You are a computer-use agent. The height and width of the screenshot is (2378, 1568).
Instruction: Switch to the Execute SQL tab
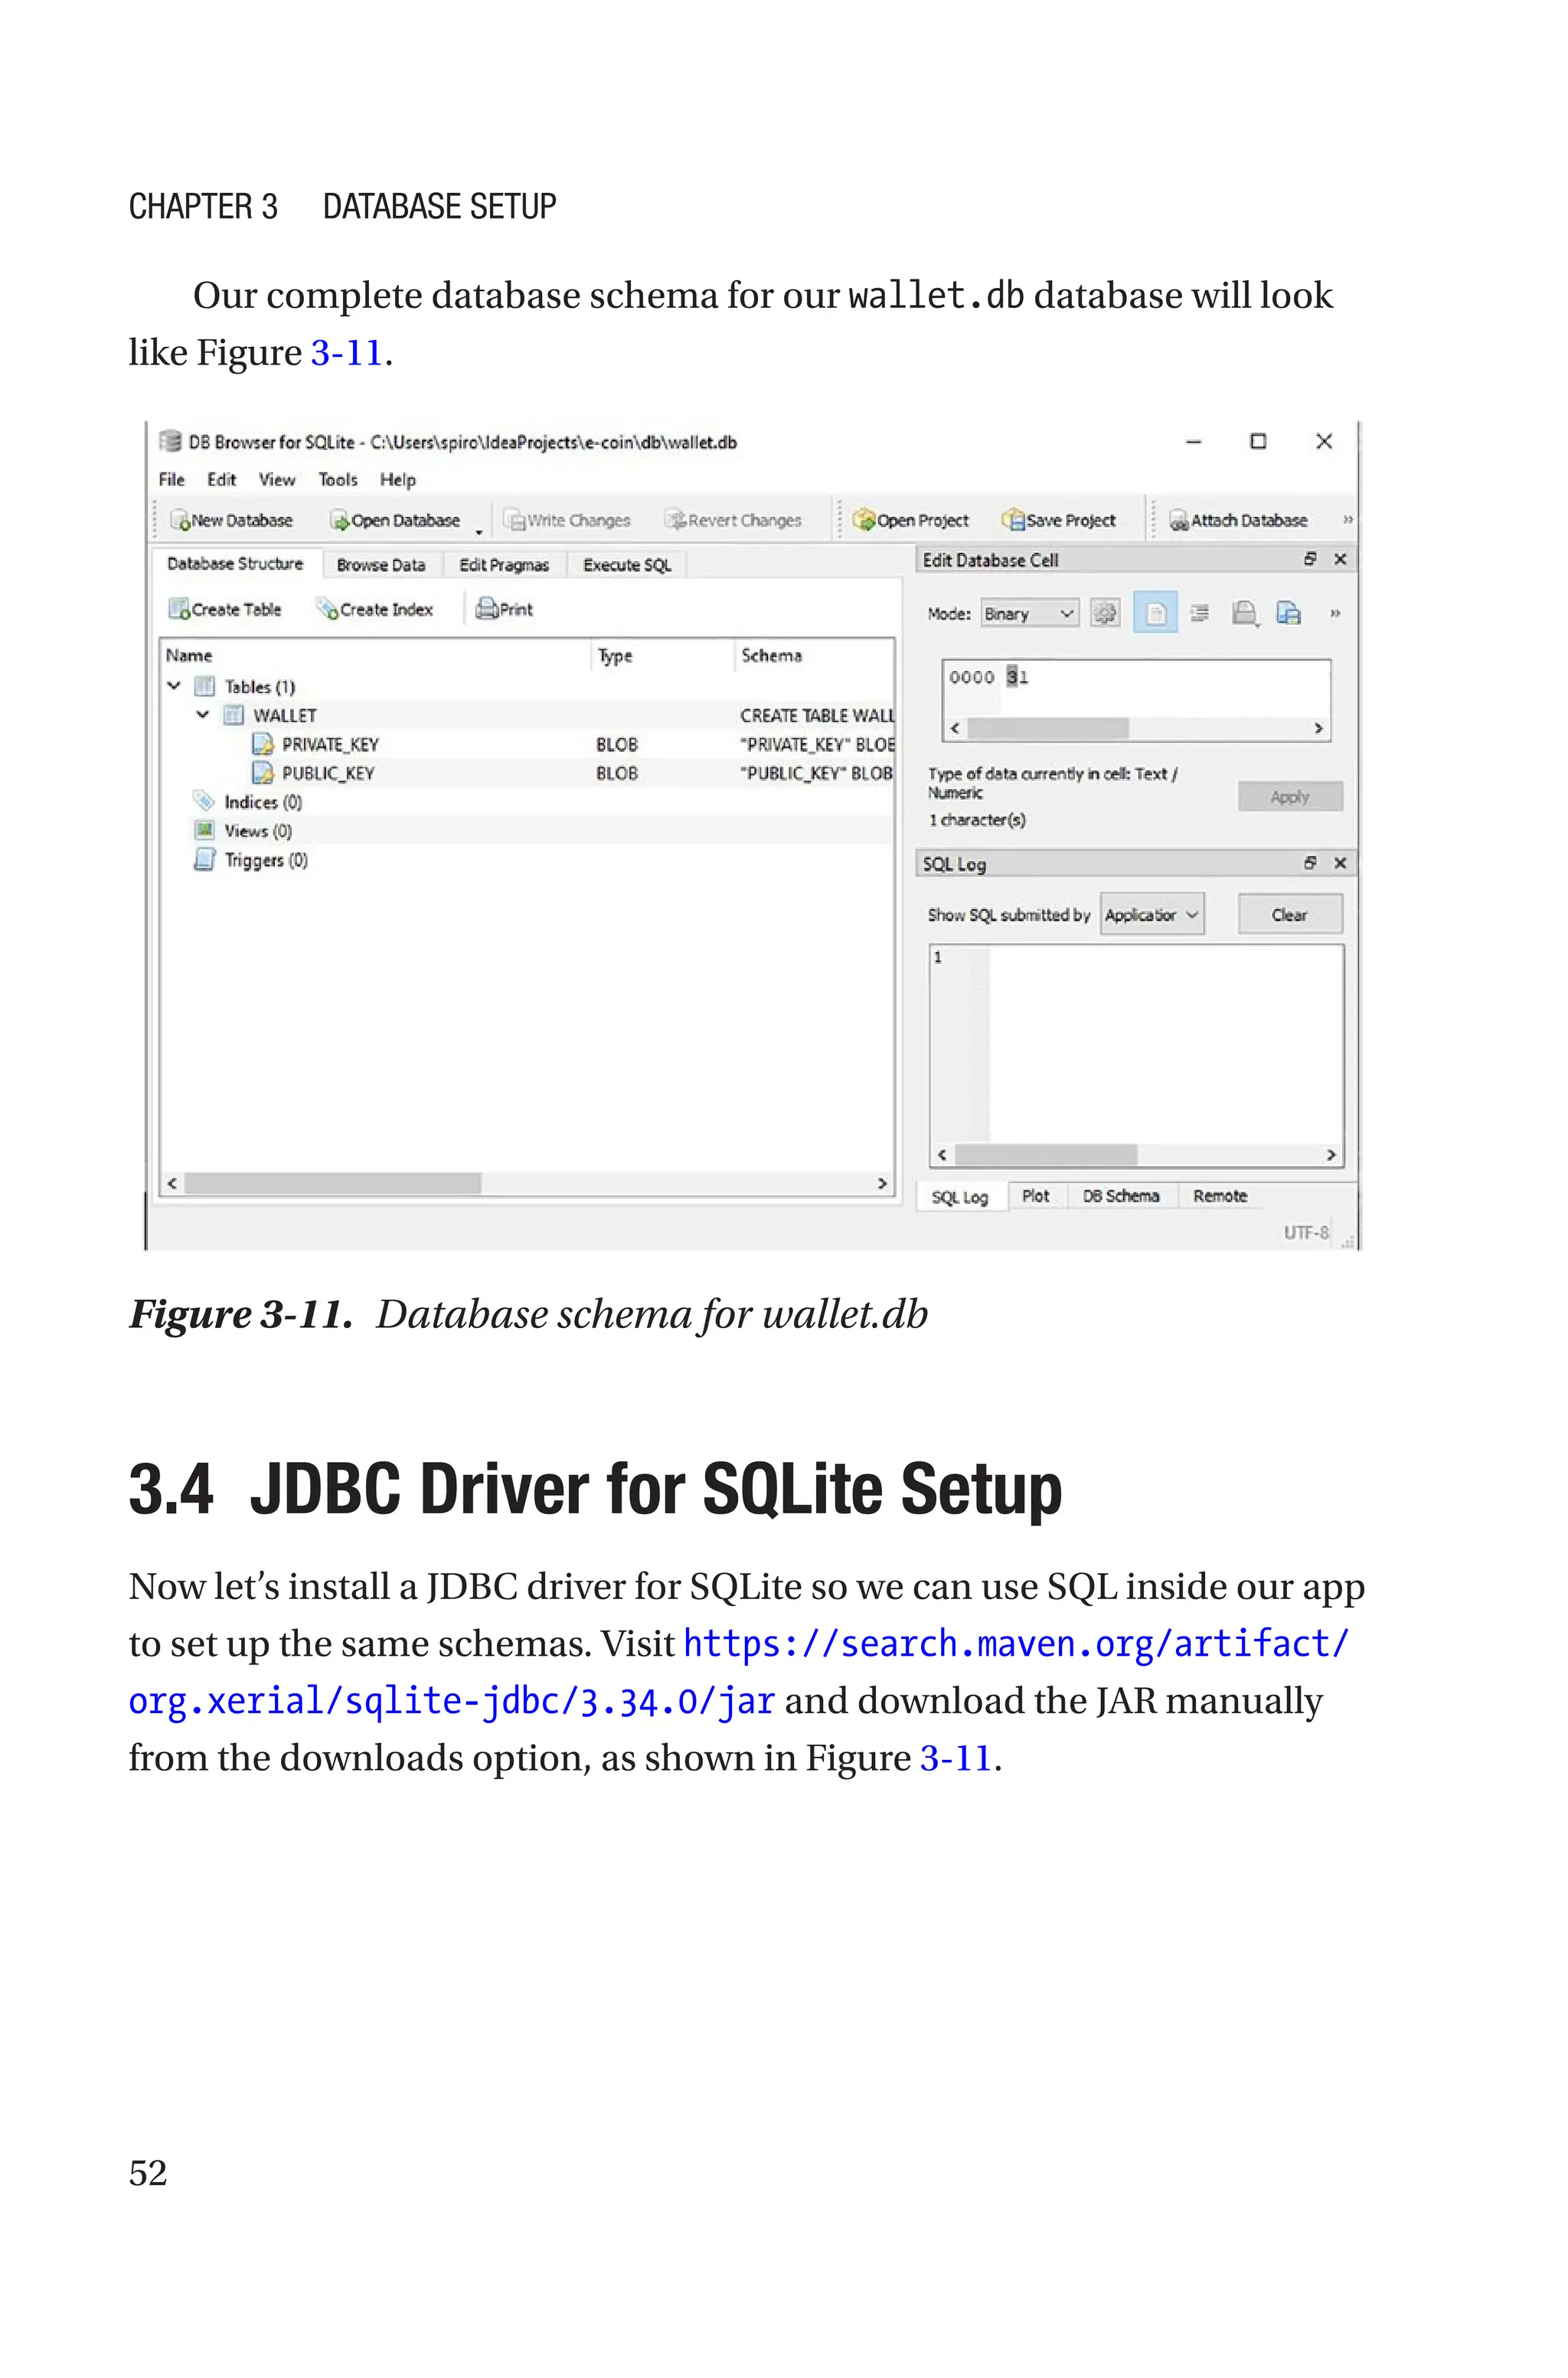[x=627, y=565]
